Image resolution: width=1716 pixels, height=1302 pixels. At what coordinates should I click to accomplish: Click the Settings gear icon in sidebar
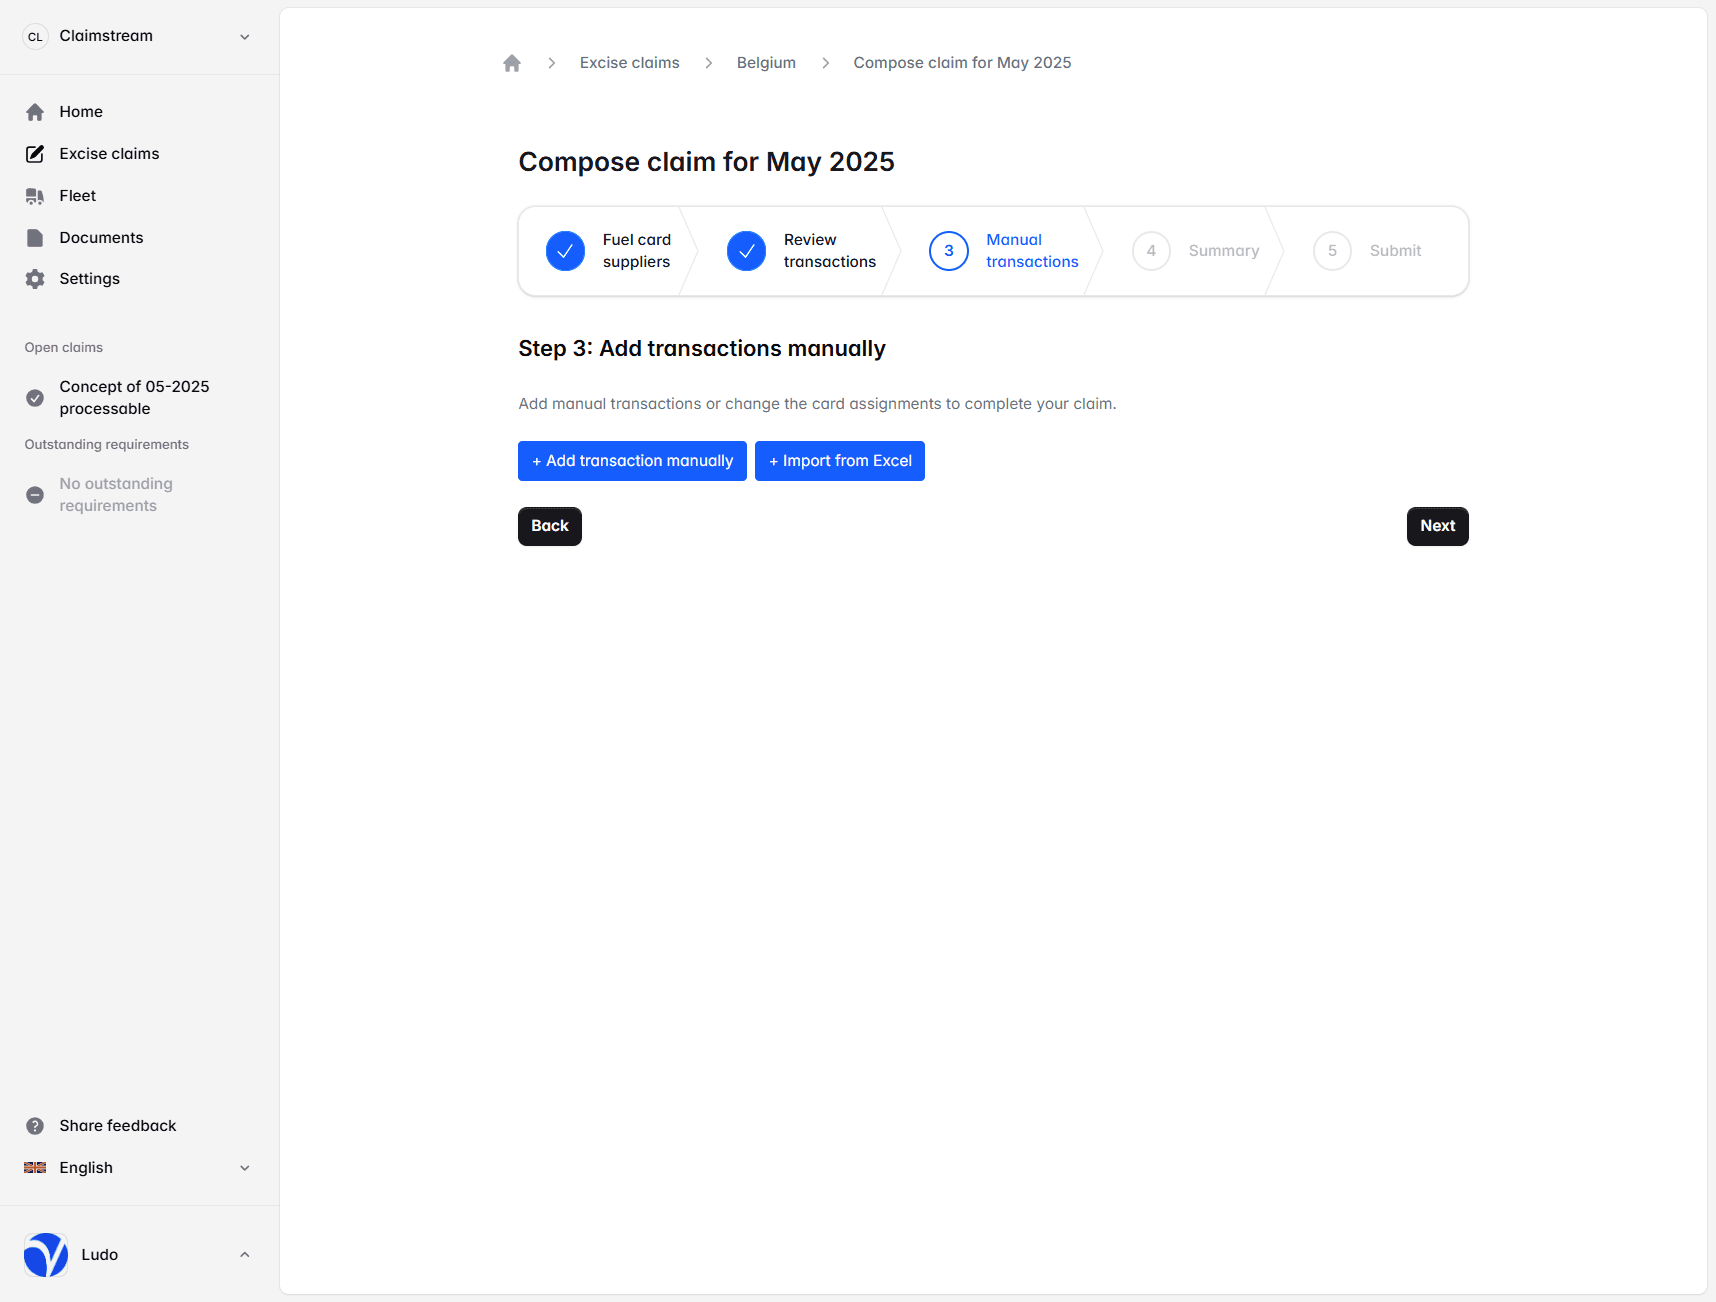(x=35, y=279)
